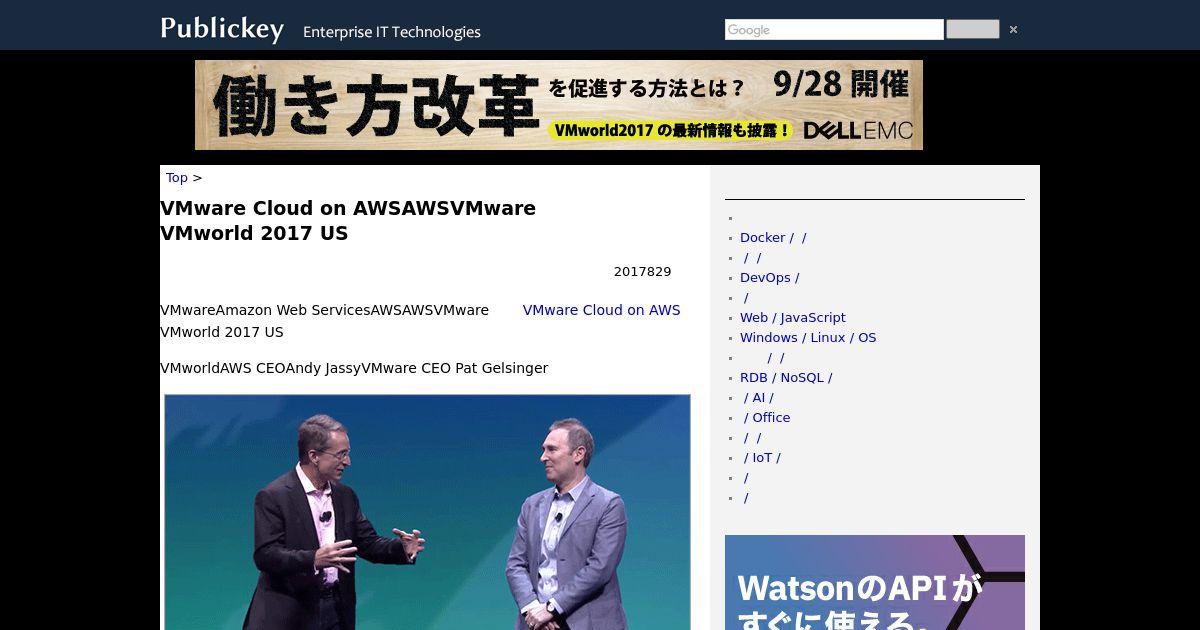Open AI category link in sidebar
This screenshot has height=630, width=1200.
coord(758,398)
